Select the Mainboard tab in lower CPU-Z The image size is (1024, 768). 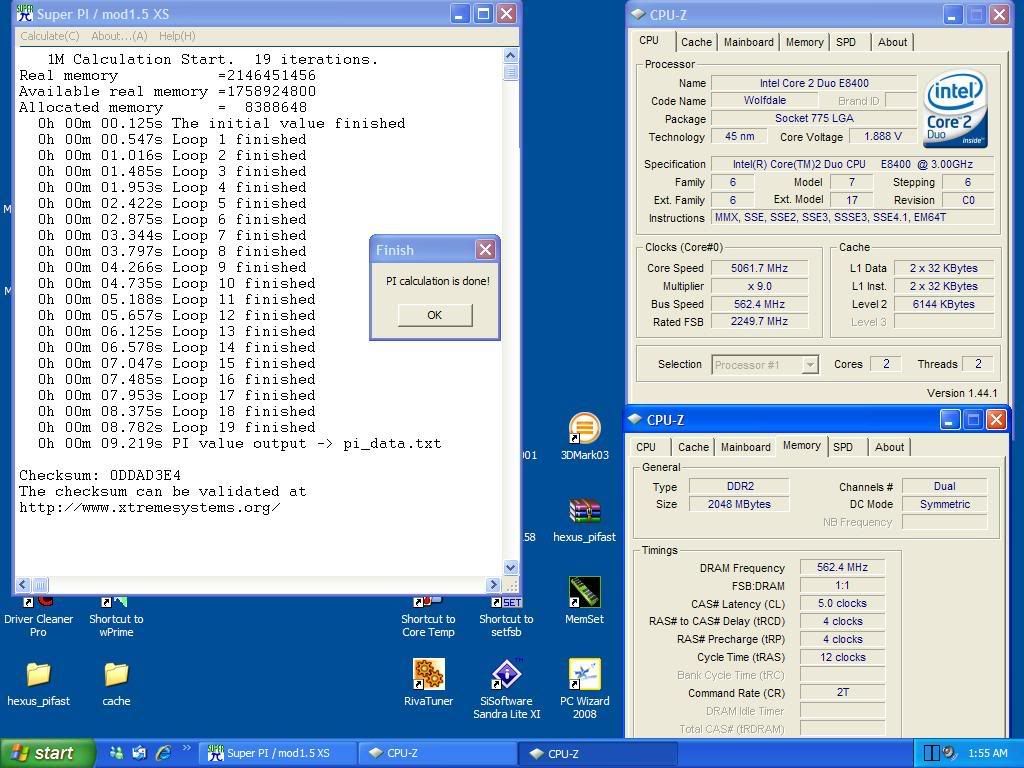click(745, 447)
